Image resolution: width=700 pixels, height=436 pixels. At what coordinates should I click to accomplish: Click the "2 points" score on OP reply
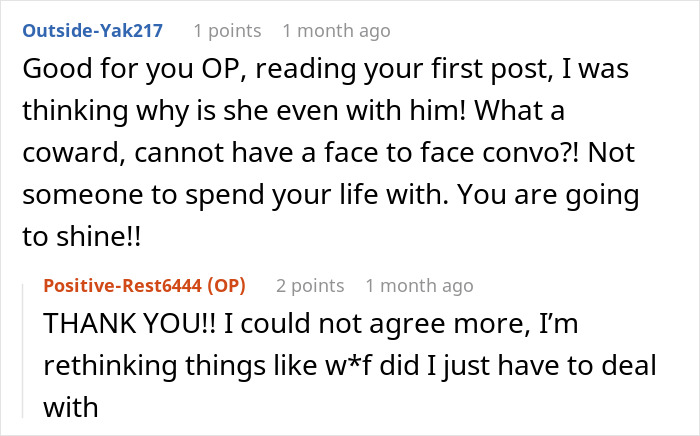[x=310, y=286]
